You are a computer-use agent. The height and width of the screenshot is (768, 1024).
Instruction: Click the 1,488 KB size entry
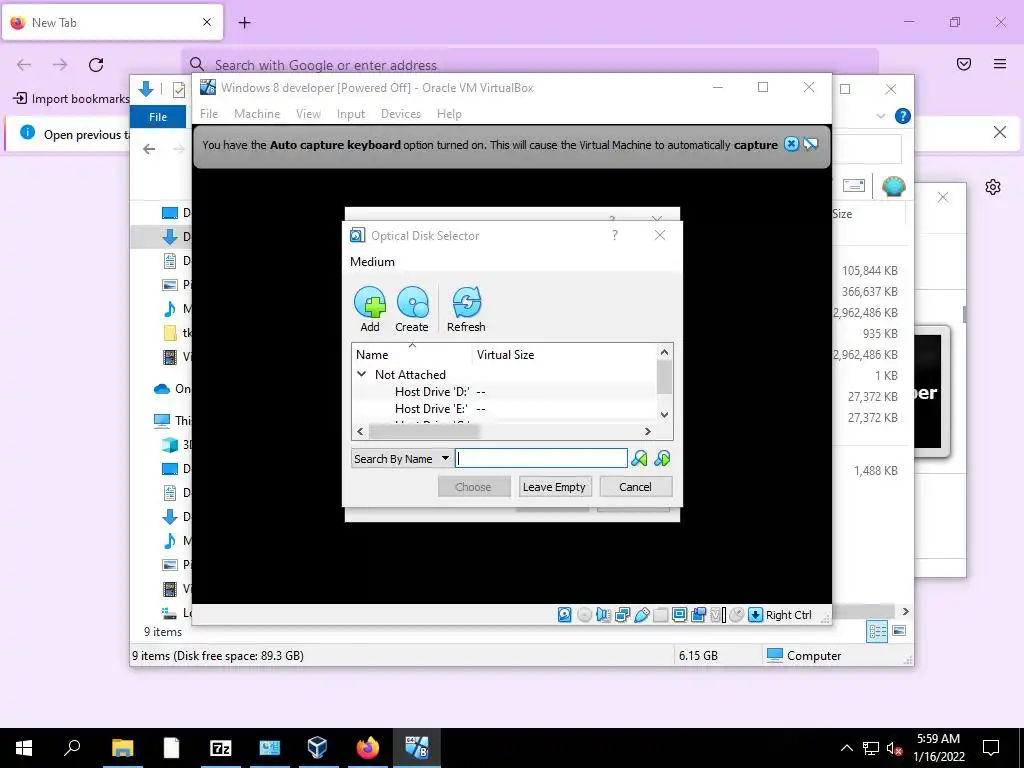point(876,470)
